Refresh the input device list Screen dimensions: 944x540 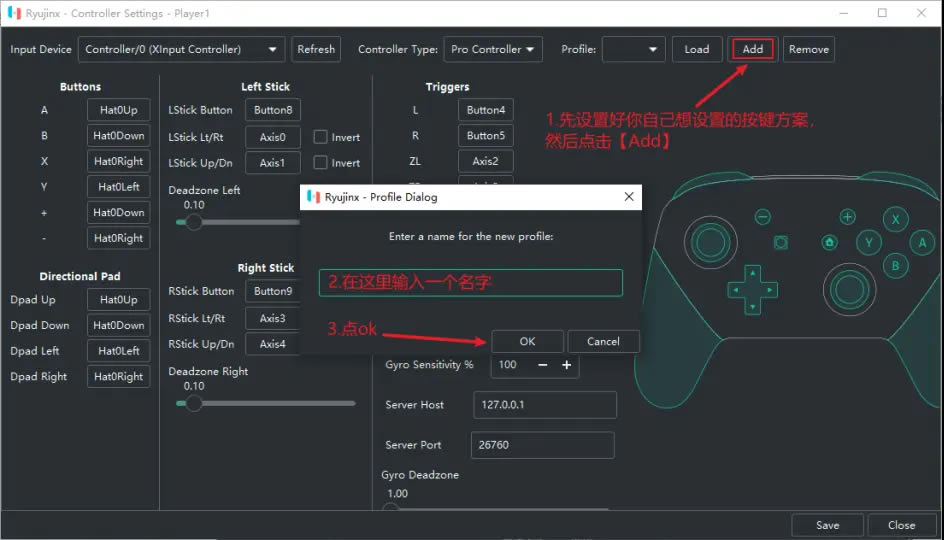[316, 49]
